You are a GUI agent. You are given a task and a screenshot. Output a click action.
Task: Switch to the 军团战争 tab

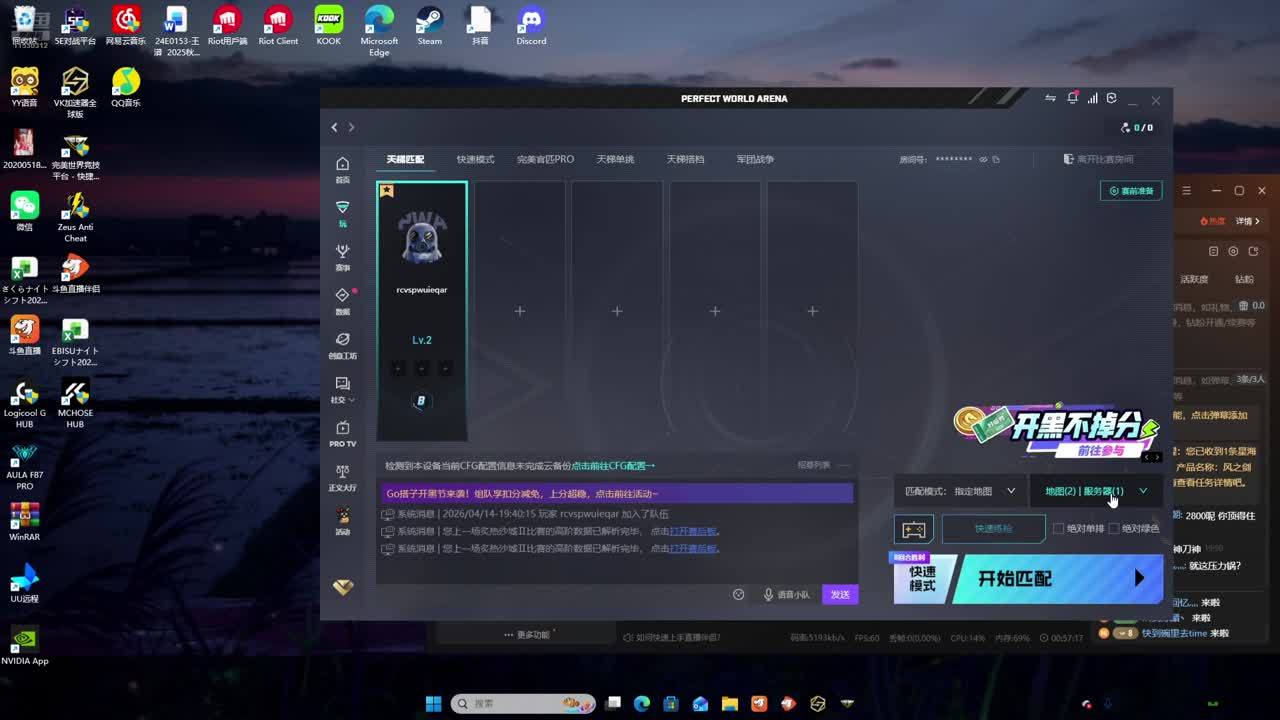[x=755, y=159]
